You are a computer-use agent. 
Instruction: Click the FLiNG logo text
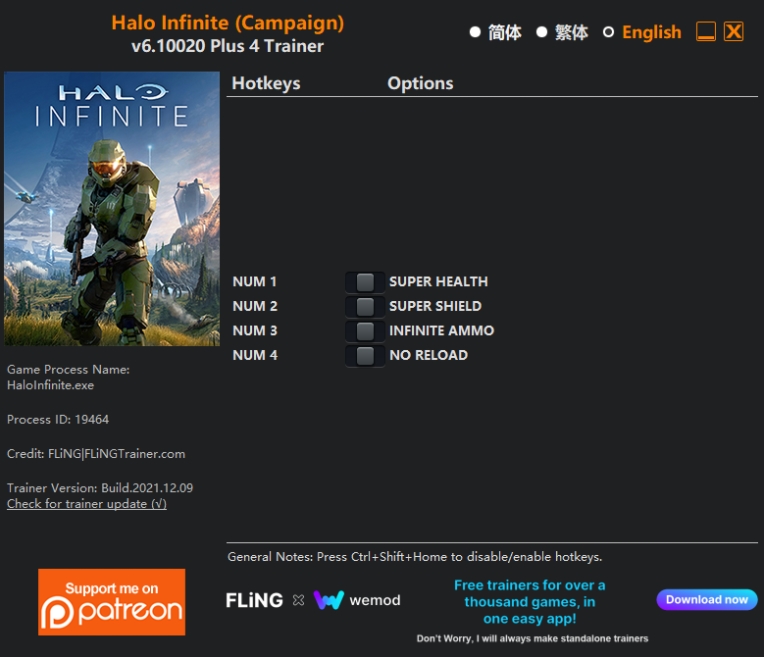254,600
